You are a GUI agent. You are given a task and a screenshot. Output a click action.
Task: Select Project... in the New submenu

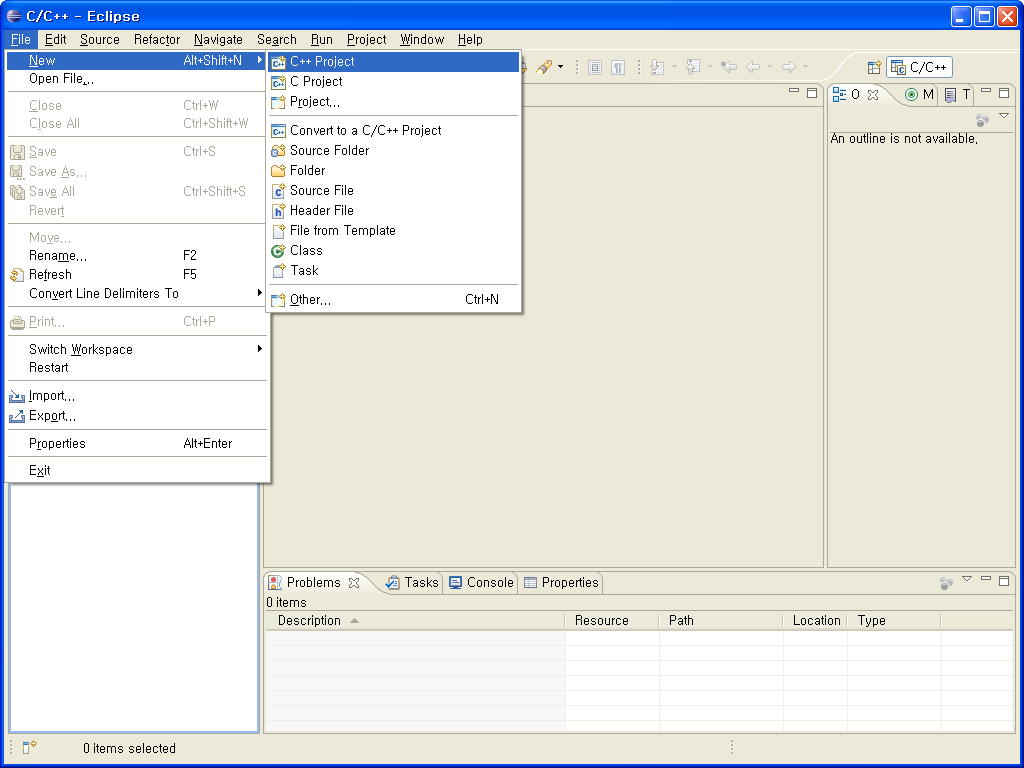394,102
